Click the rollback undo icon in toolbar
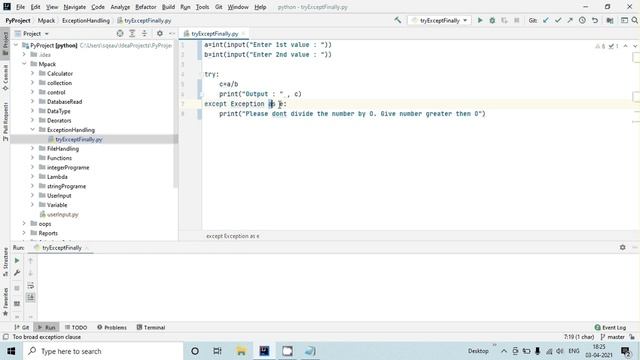This screenshot has width=640, height=360. point(595,20)
